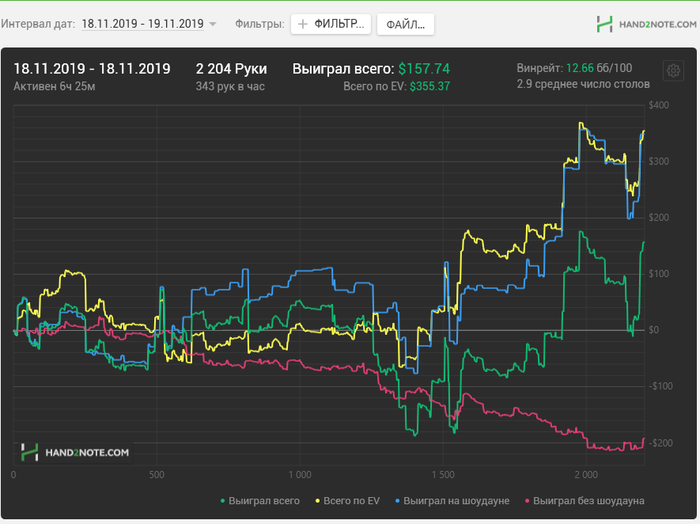This screenshot has width=700, height=524.
Task: Click the $100 axis label
Action: click(659, 274)
